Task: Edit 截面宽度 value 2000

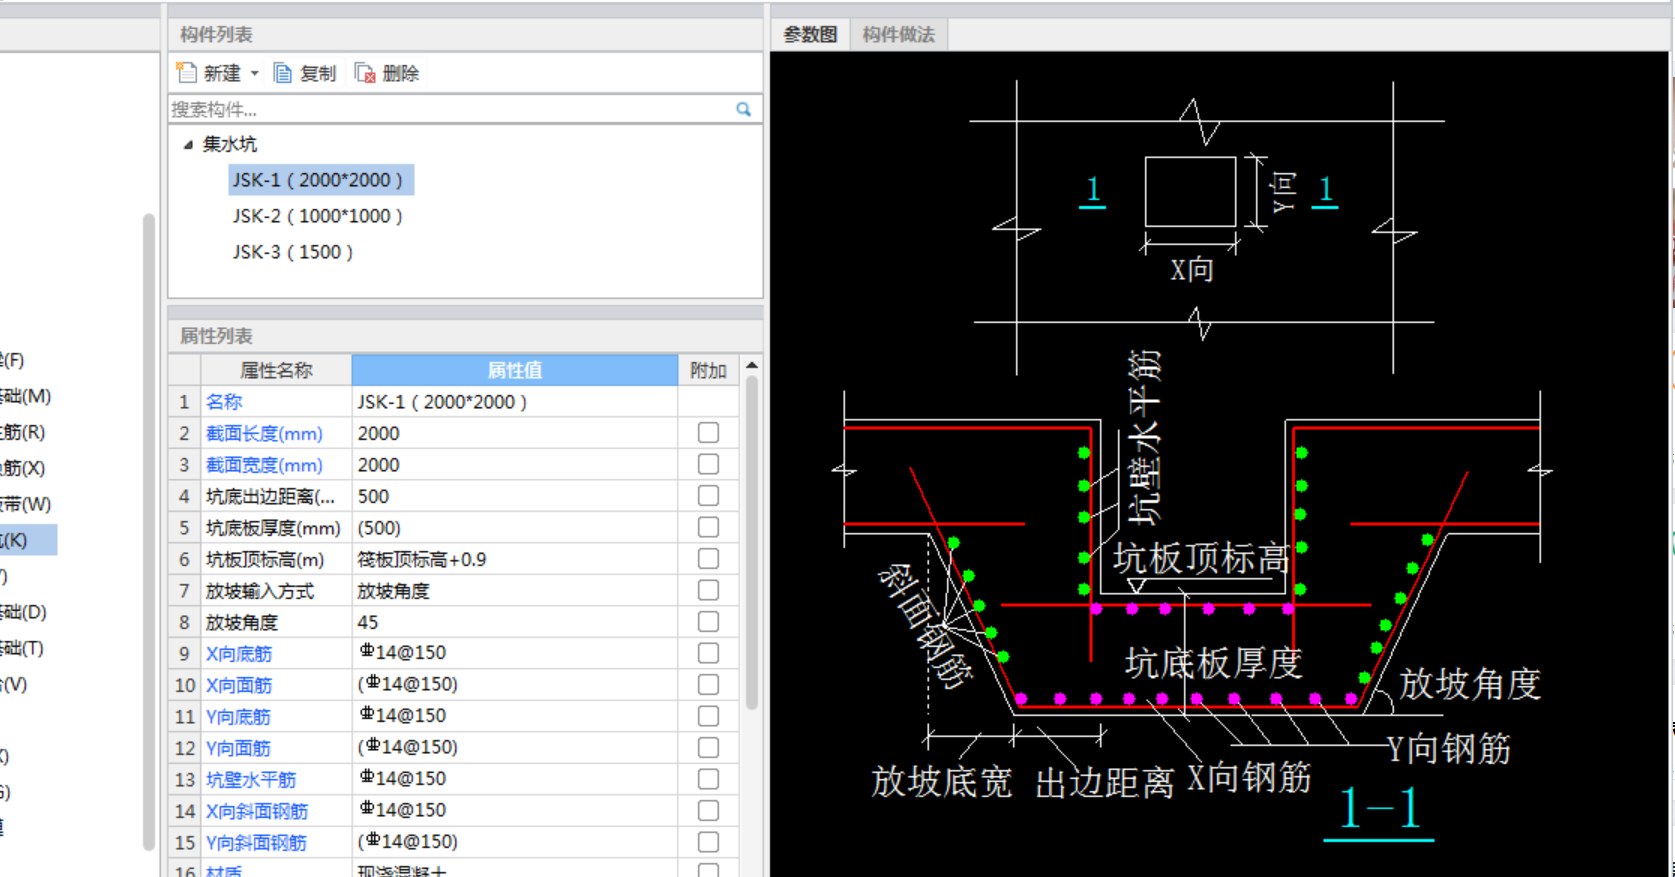Action: [514, 464]
